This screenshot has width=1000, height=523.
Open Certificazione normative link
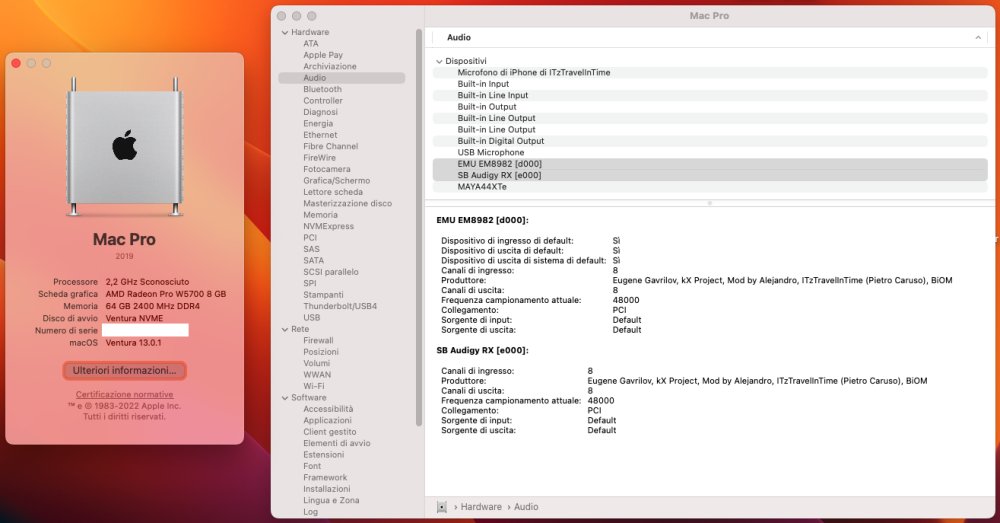point(124,395)
